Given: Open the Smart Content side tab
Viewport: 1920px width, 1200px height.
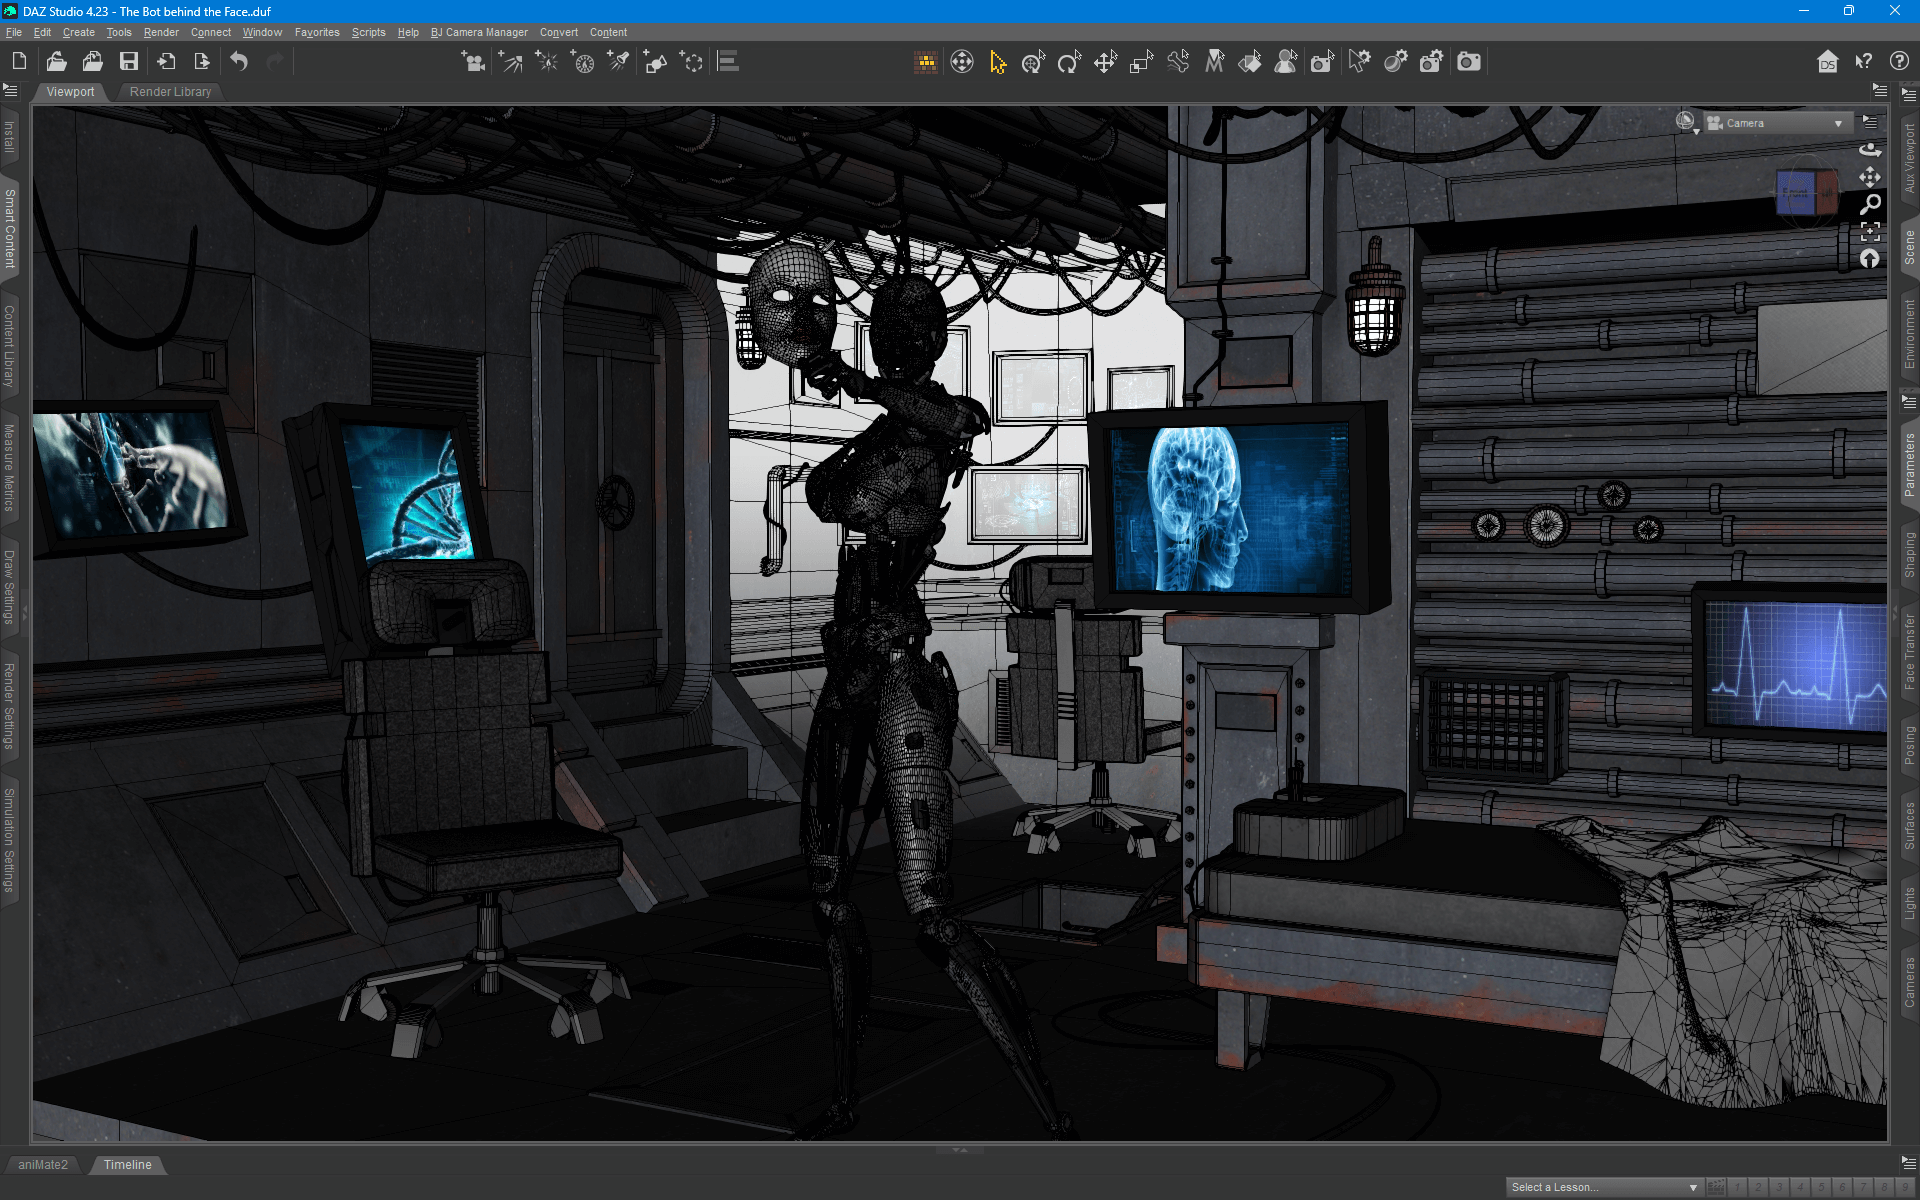Looking at the screenshot, I should click(10, 229).
